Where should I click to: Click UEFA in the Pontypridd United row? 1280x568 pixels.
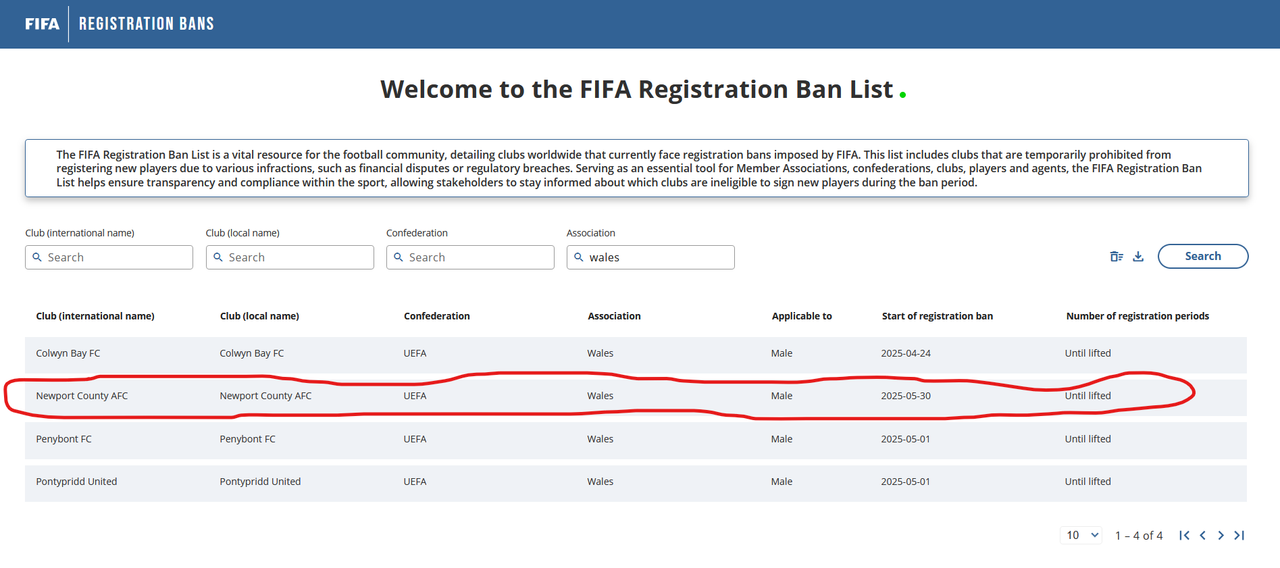pyautogui.click(x=415, y=482)
